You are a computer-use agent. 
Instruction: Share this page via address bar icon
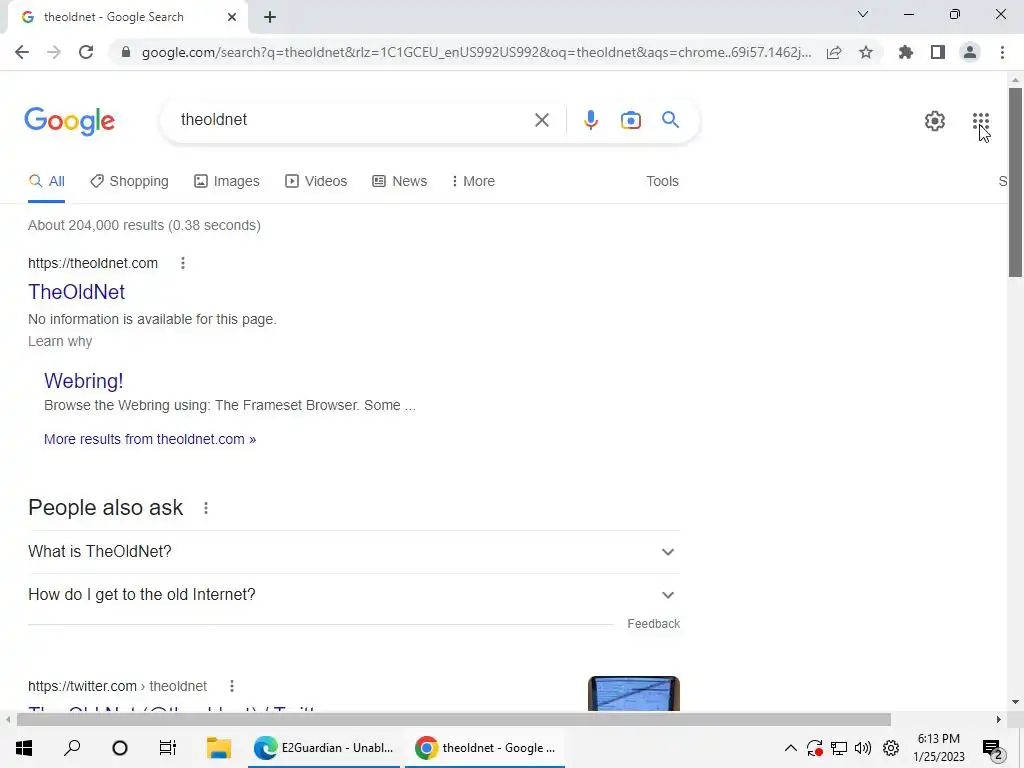(834, 52)
